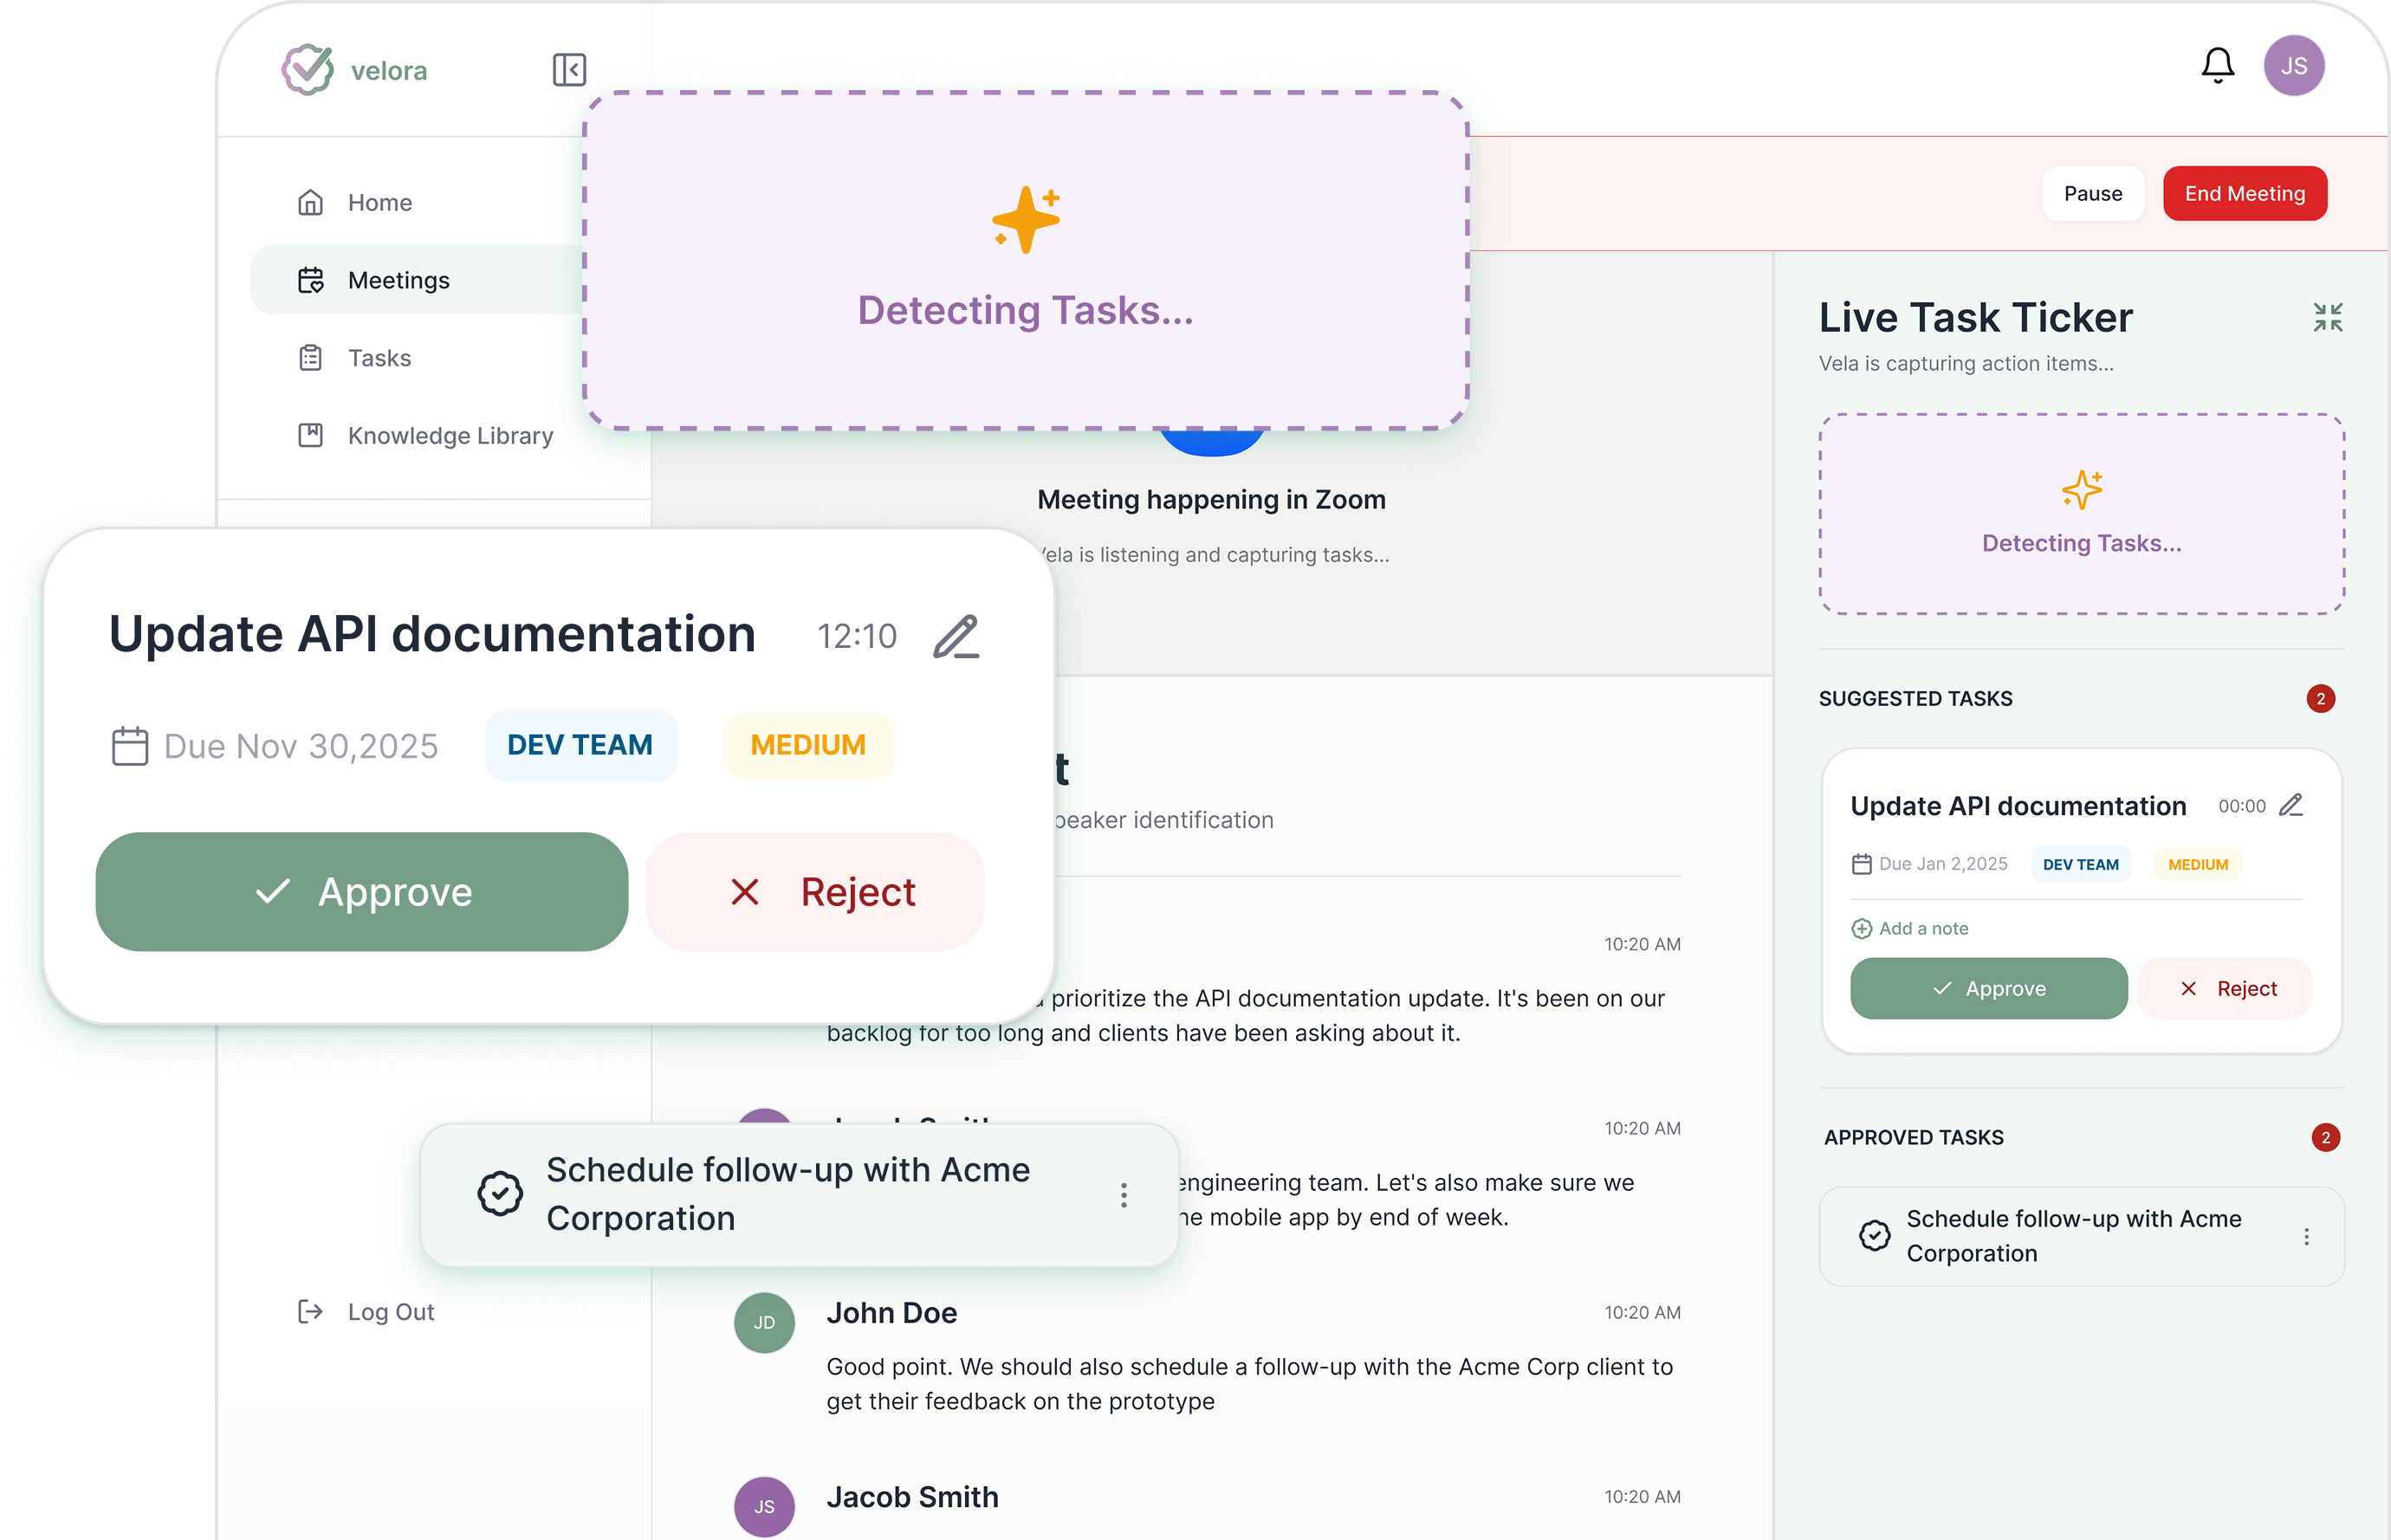The height and width of the screenshot is (1540, 2391).
Task: Edit the ticker's Update API documentation task via the pencil icon
Action: click(x=2291, y=806)
